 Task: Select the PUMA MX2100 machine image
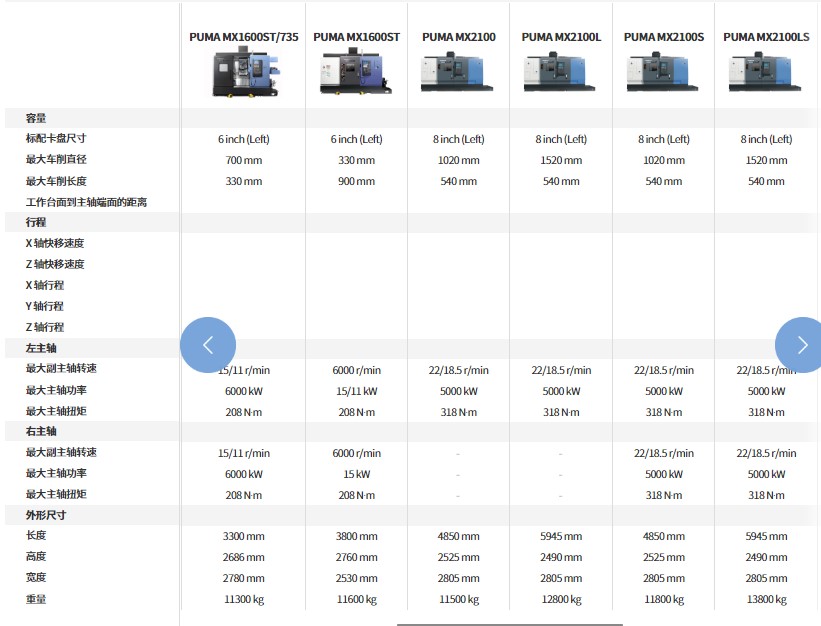click(x=457, y=72)
